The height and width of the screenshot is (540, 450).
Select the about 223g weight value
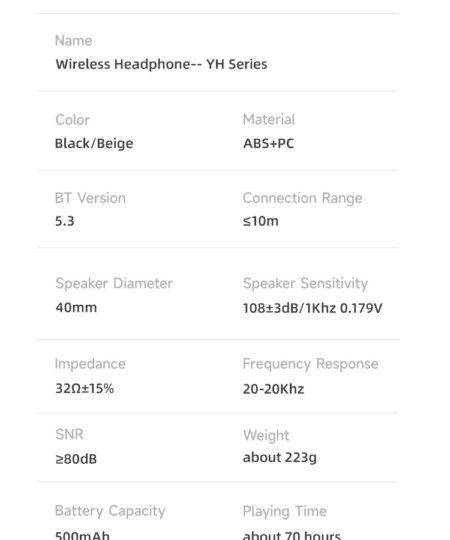click(x=280, y=458)
